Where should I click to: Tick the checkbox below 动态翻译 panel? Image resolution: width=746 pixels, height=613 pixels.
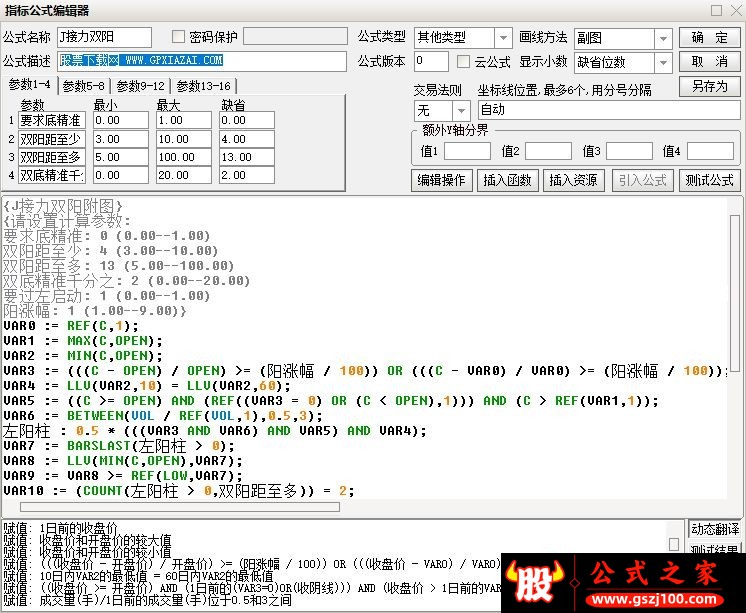674,544
